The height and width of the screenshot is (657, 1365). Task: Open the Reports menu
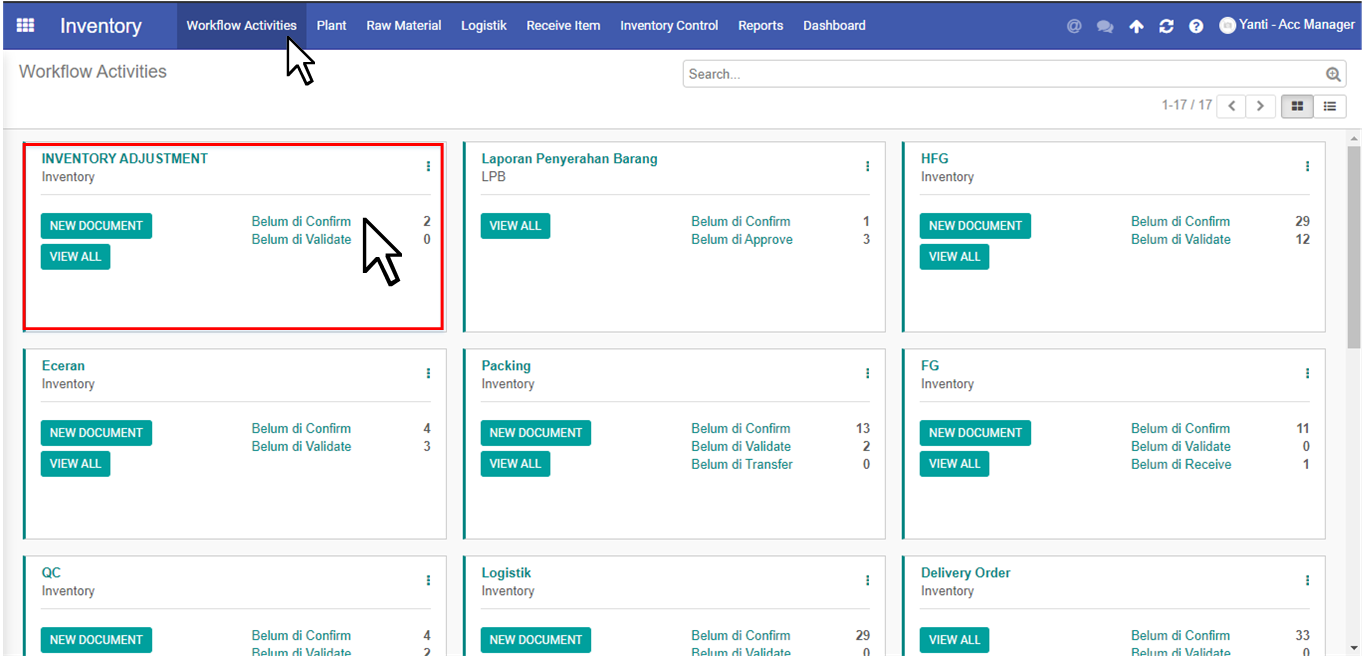tap(760, 26)
